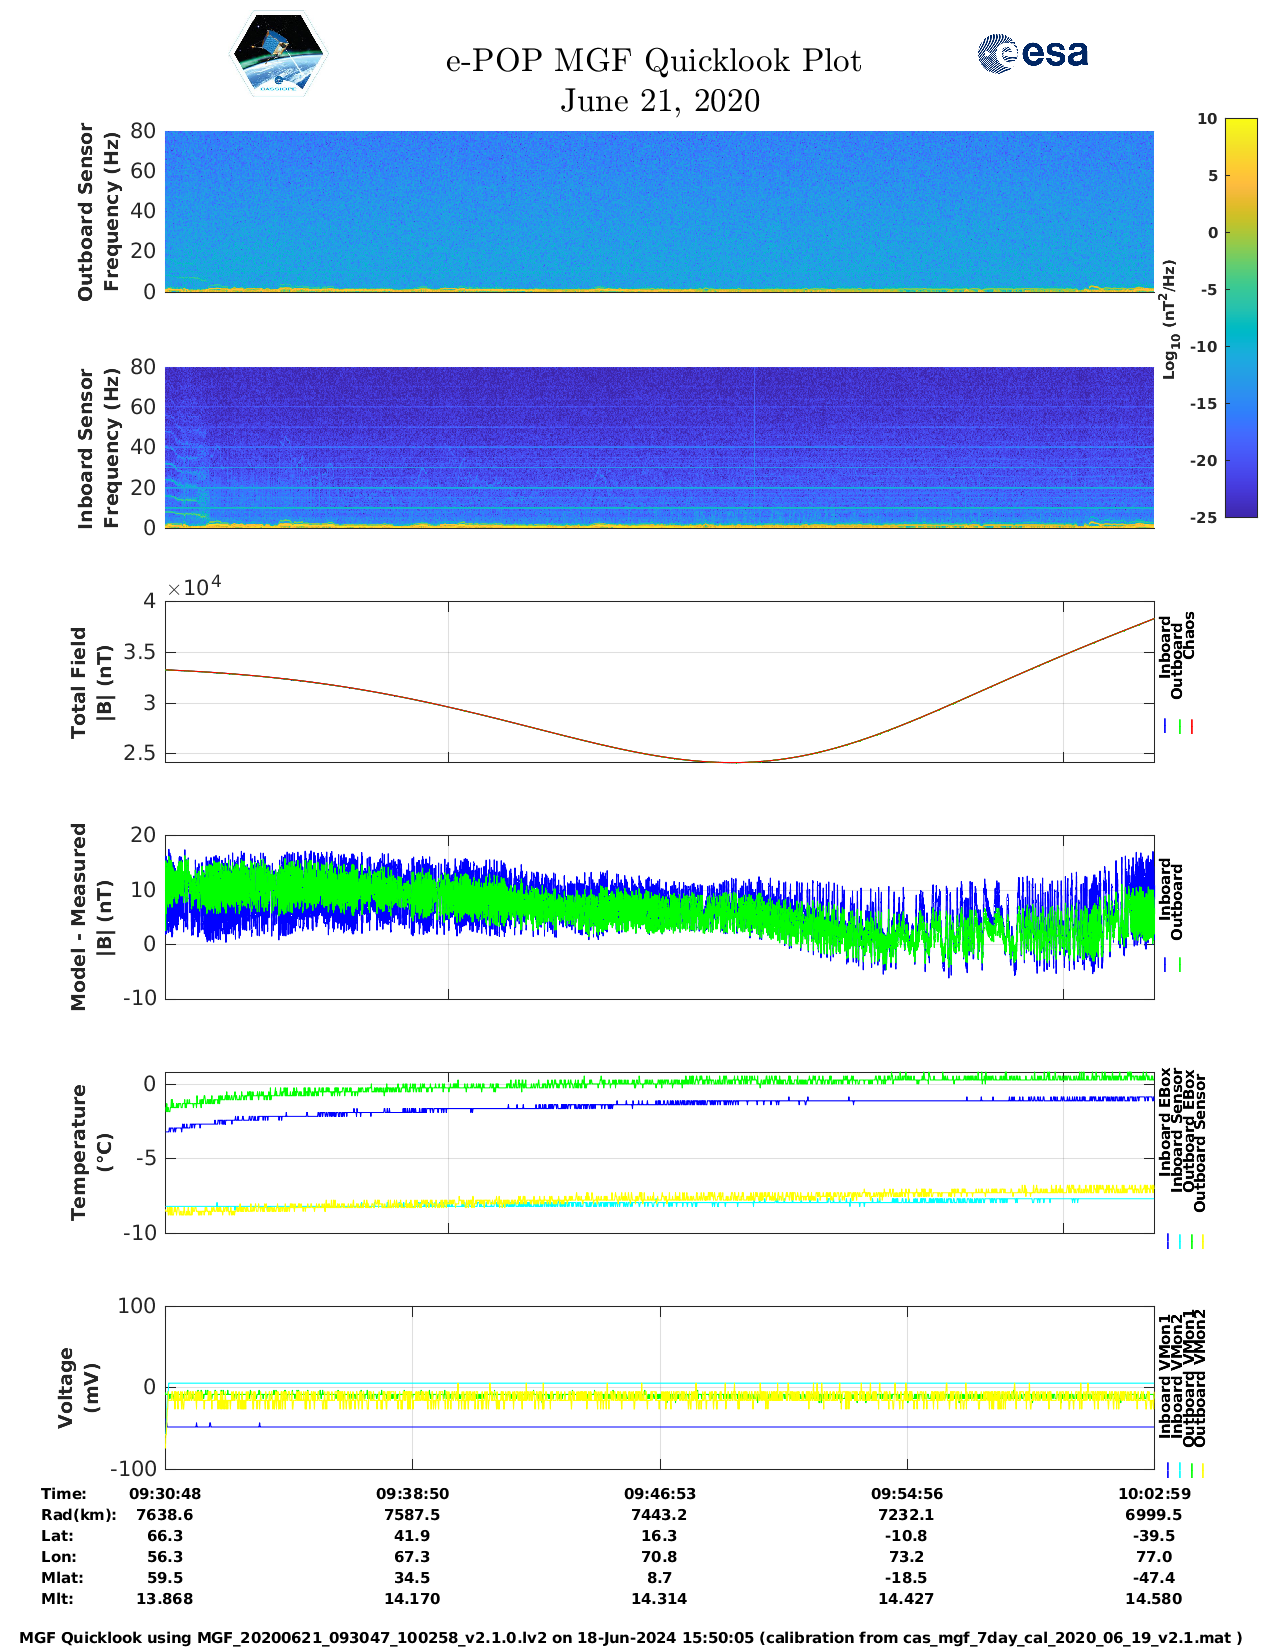Click the 10:02:59 time label
The width and height of the screenshot is (1275, 1650).
[x=1153, y=1494]
